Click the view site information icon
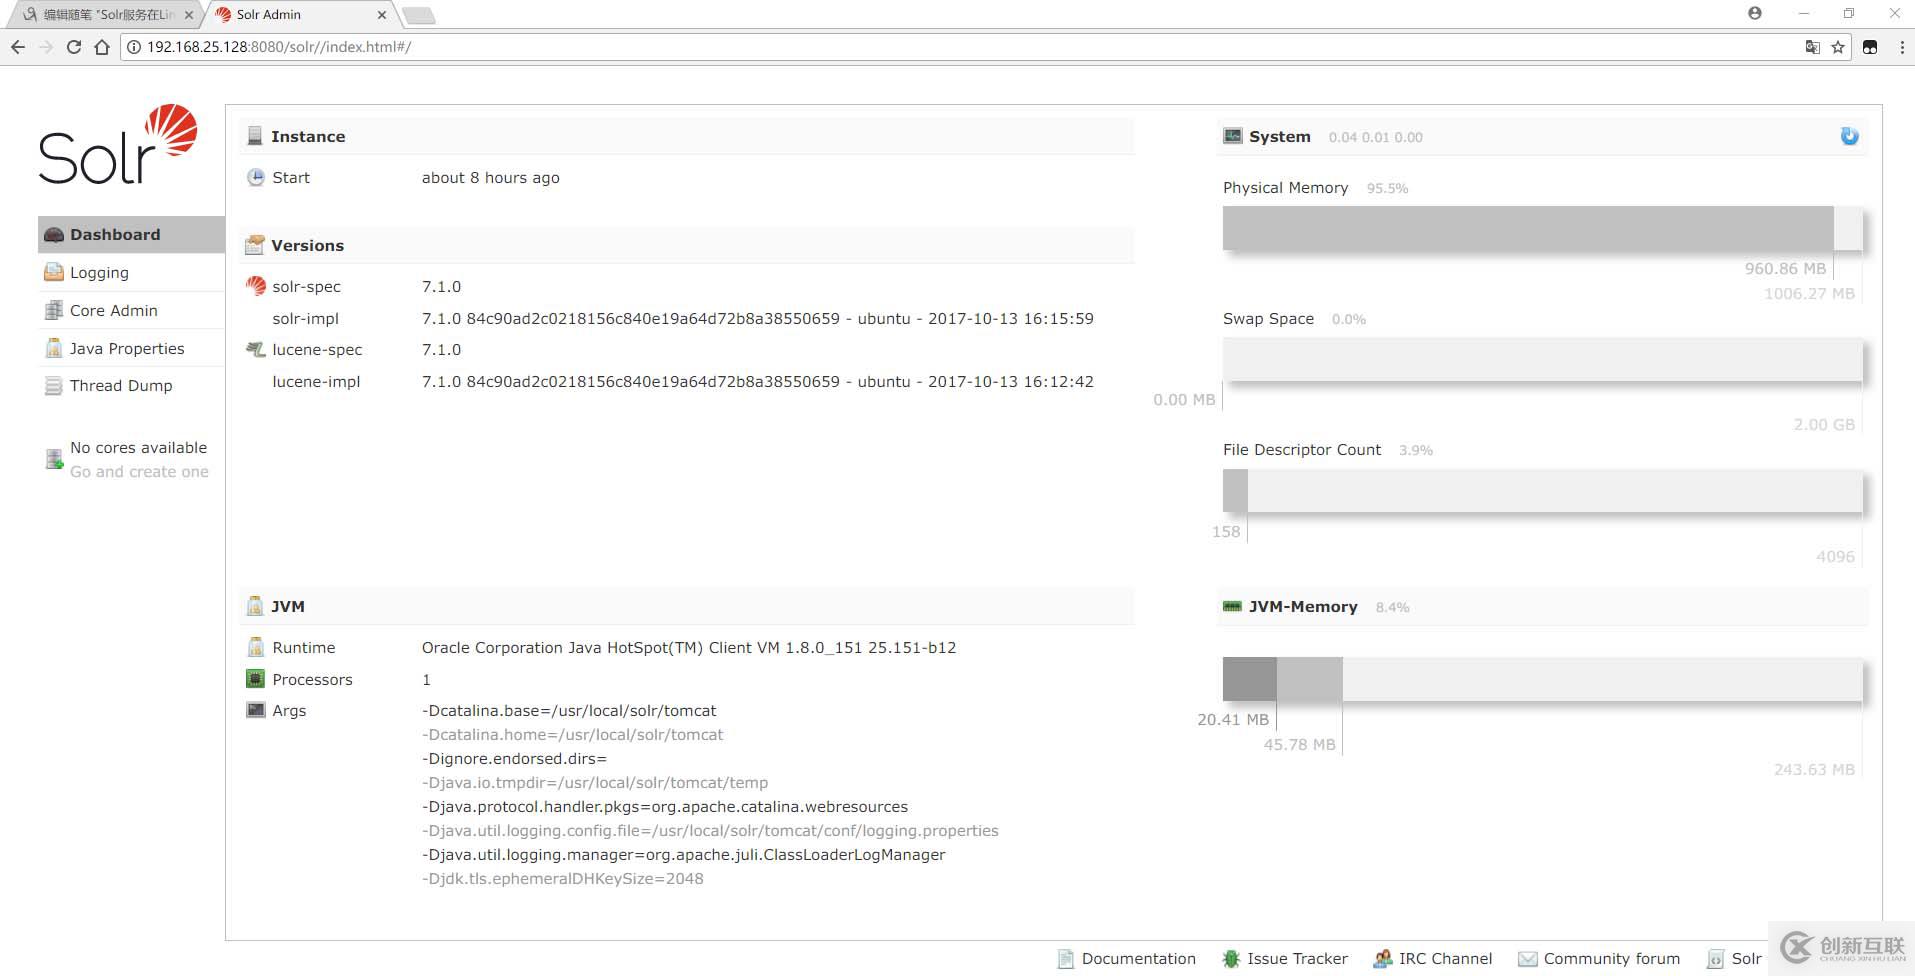The image size is (1915, 976). (132, 47)
